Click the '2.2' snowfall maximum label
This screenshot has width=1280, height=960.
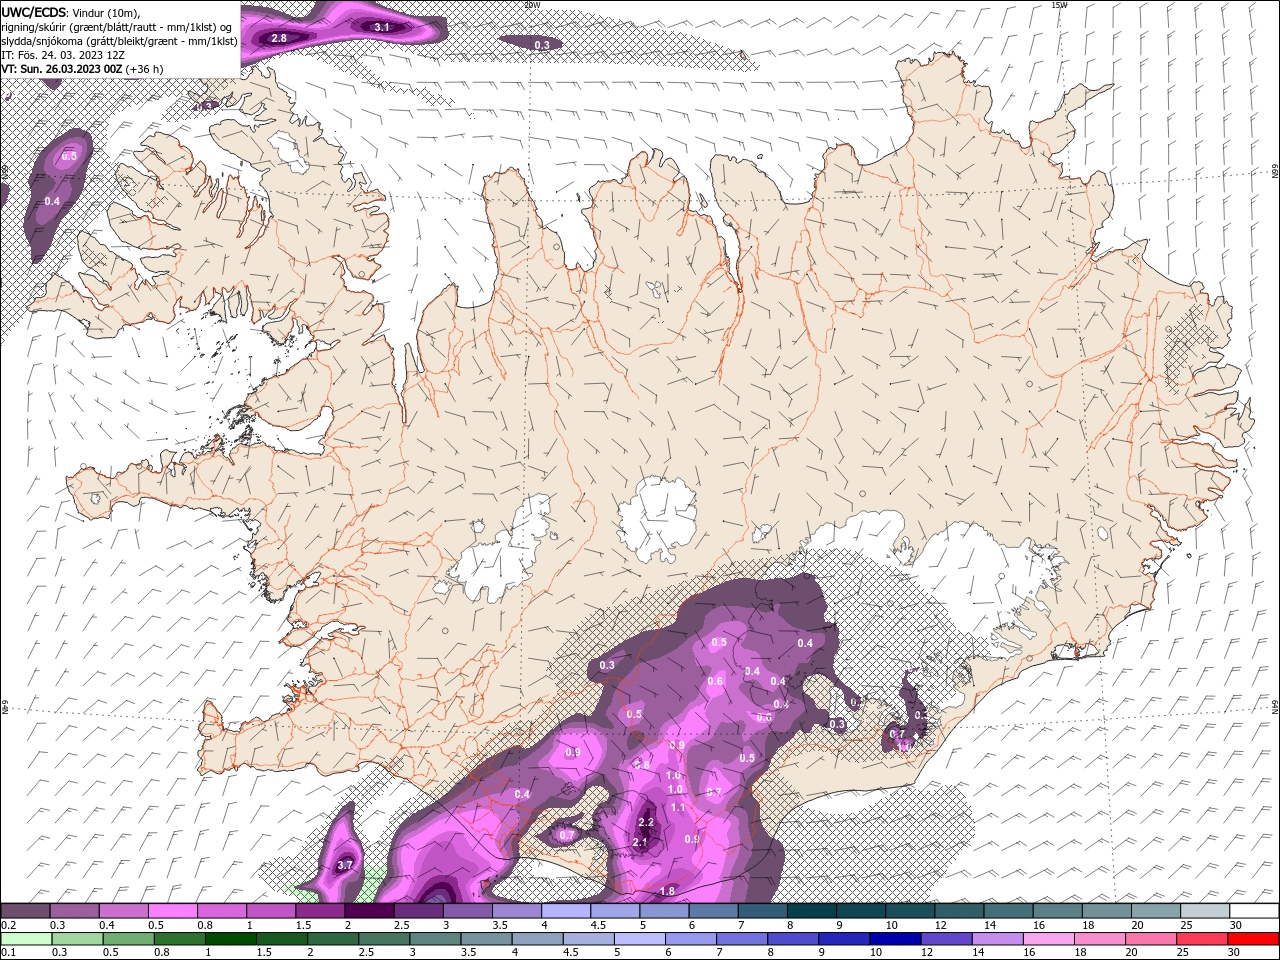pos(645,822)
